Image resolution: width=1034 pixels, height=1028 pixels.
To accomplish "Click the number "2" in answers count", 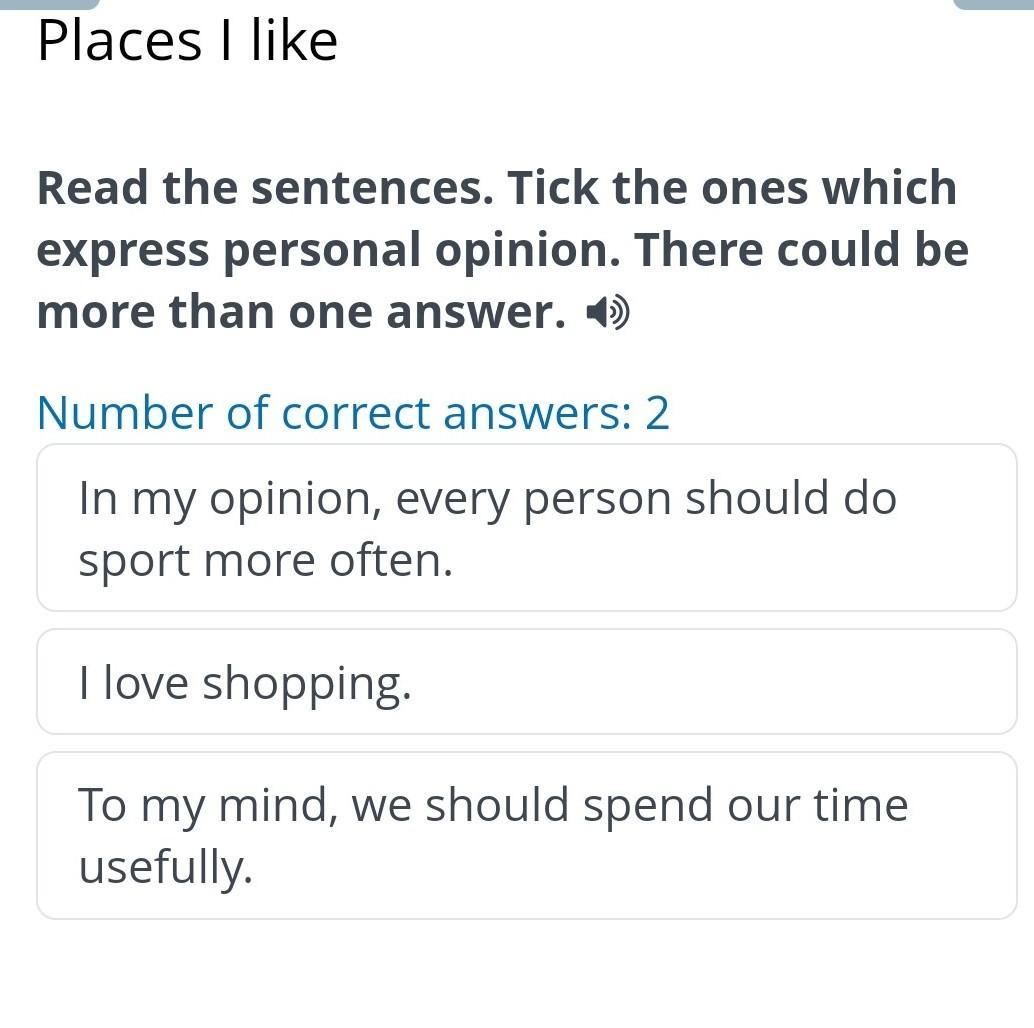I will (x=657, y=413).
